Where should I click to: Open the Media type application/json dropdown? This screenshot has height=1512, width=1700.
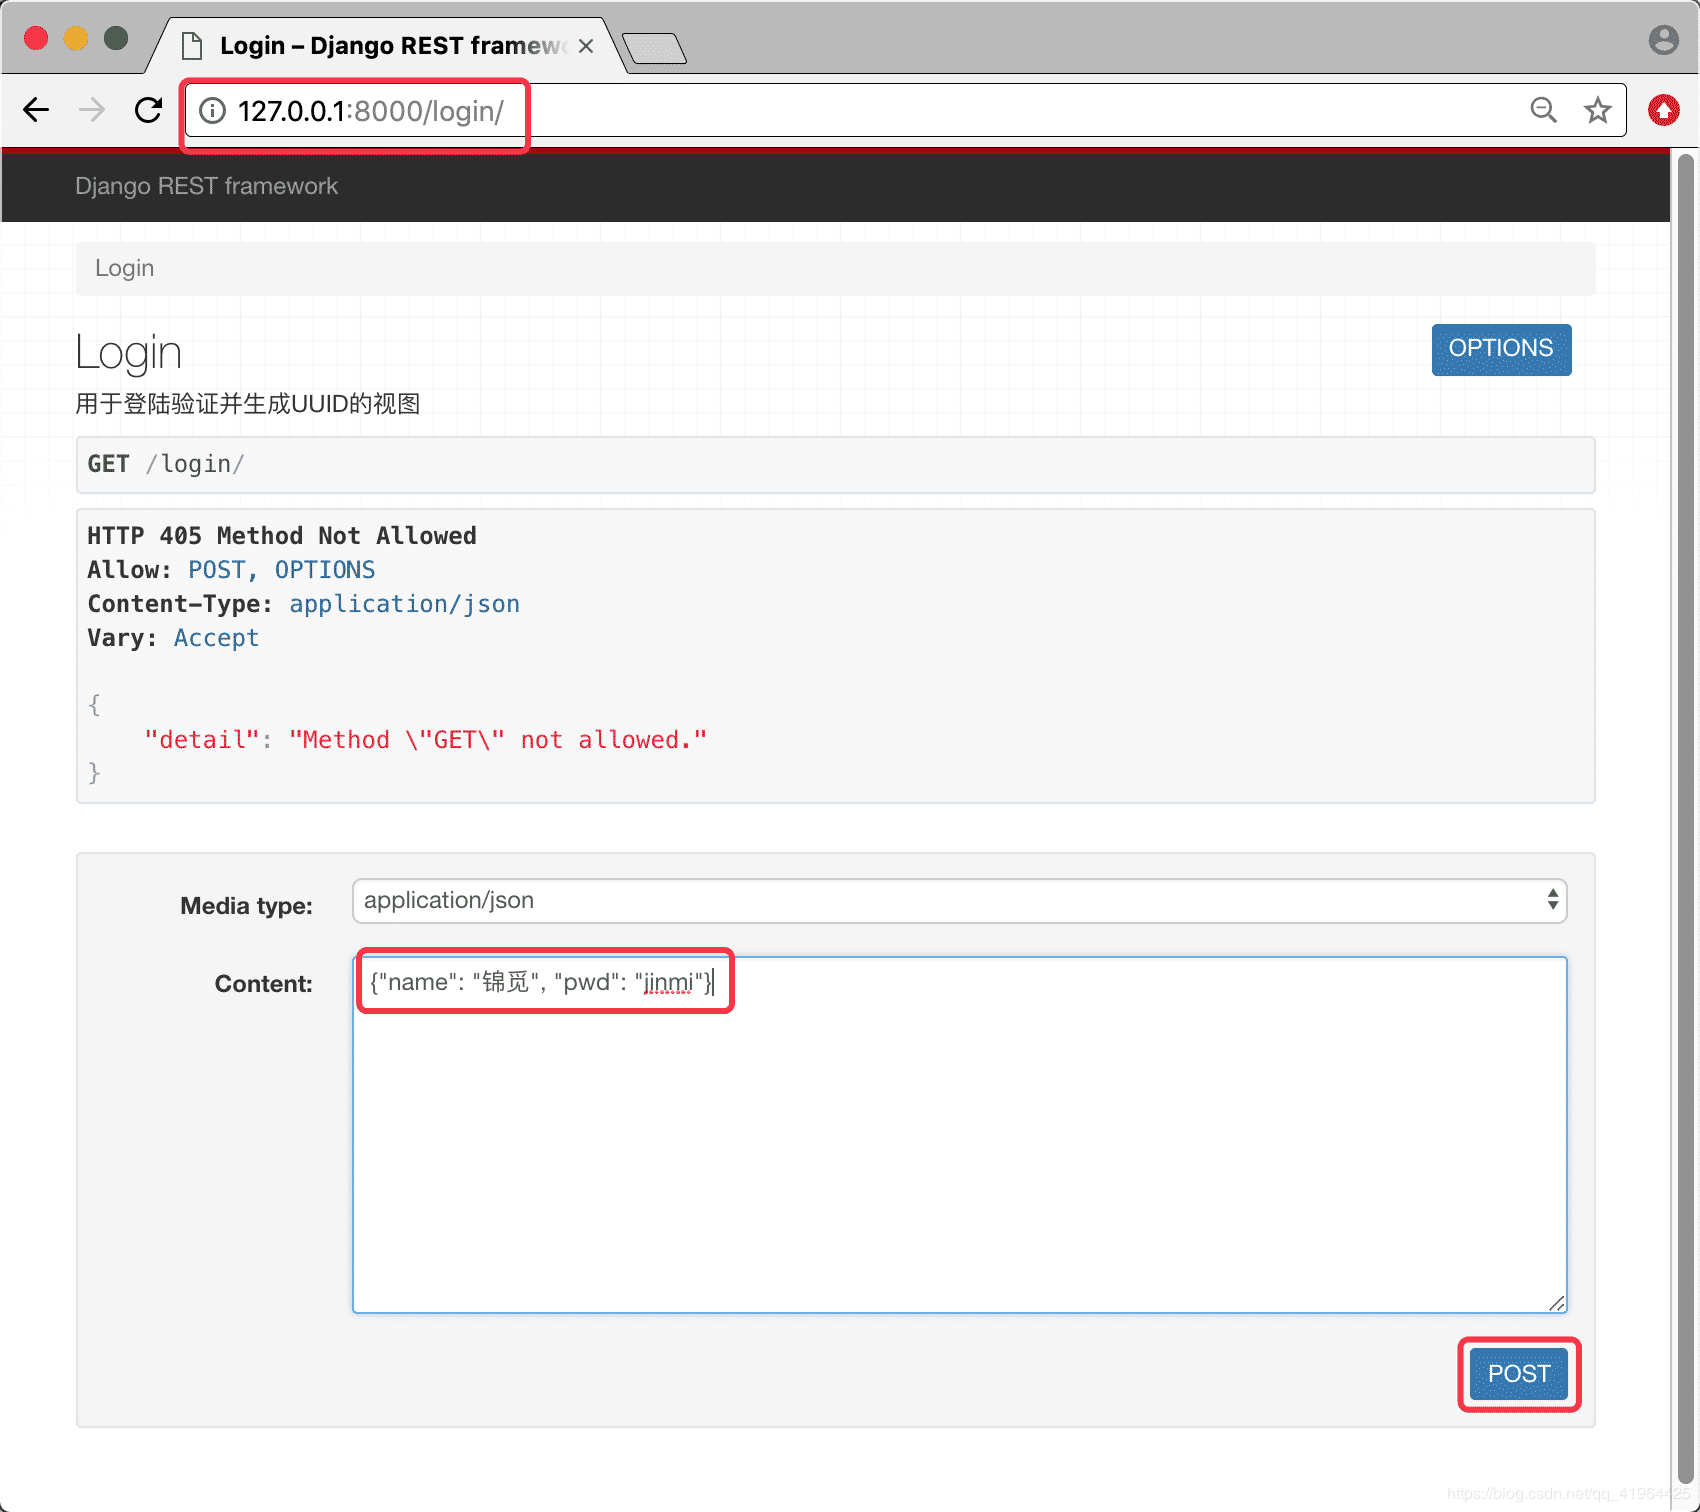click(959, 901)
